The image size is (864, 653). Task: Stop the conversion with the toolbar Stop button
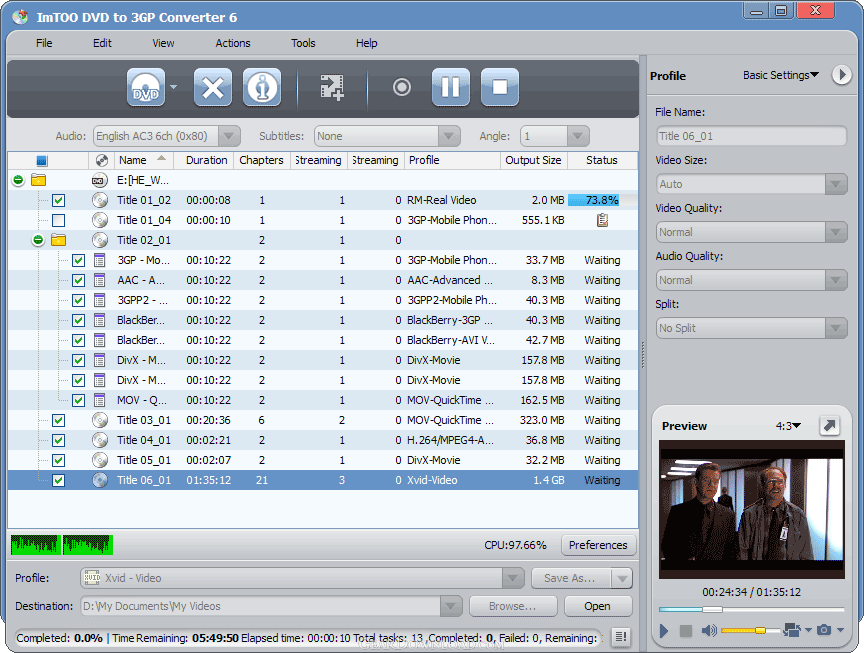click(x=500, y=87)
